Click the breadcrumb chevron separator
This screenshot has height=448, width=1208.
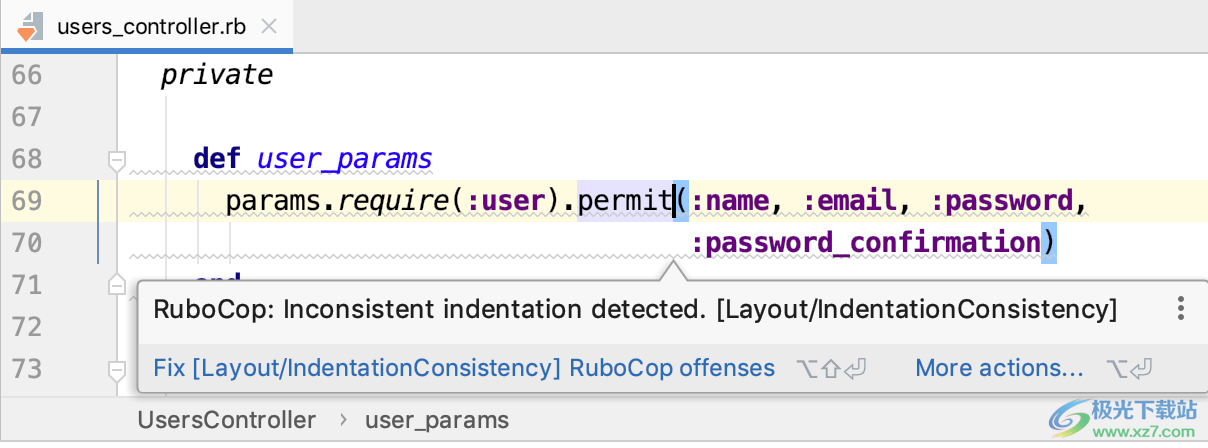pos(343,420)
